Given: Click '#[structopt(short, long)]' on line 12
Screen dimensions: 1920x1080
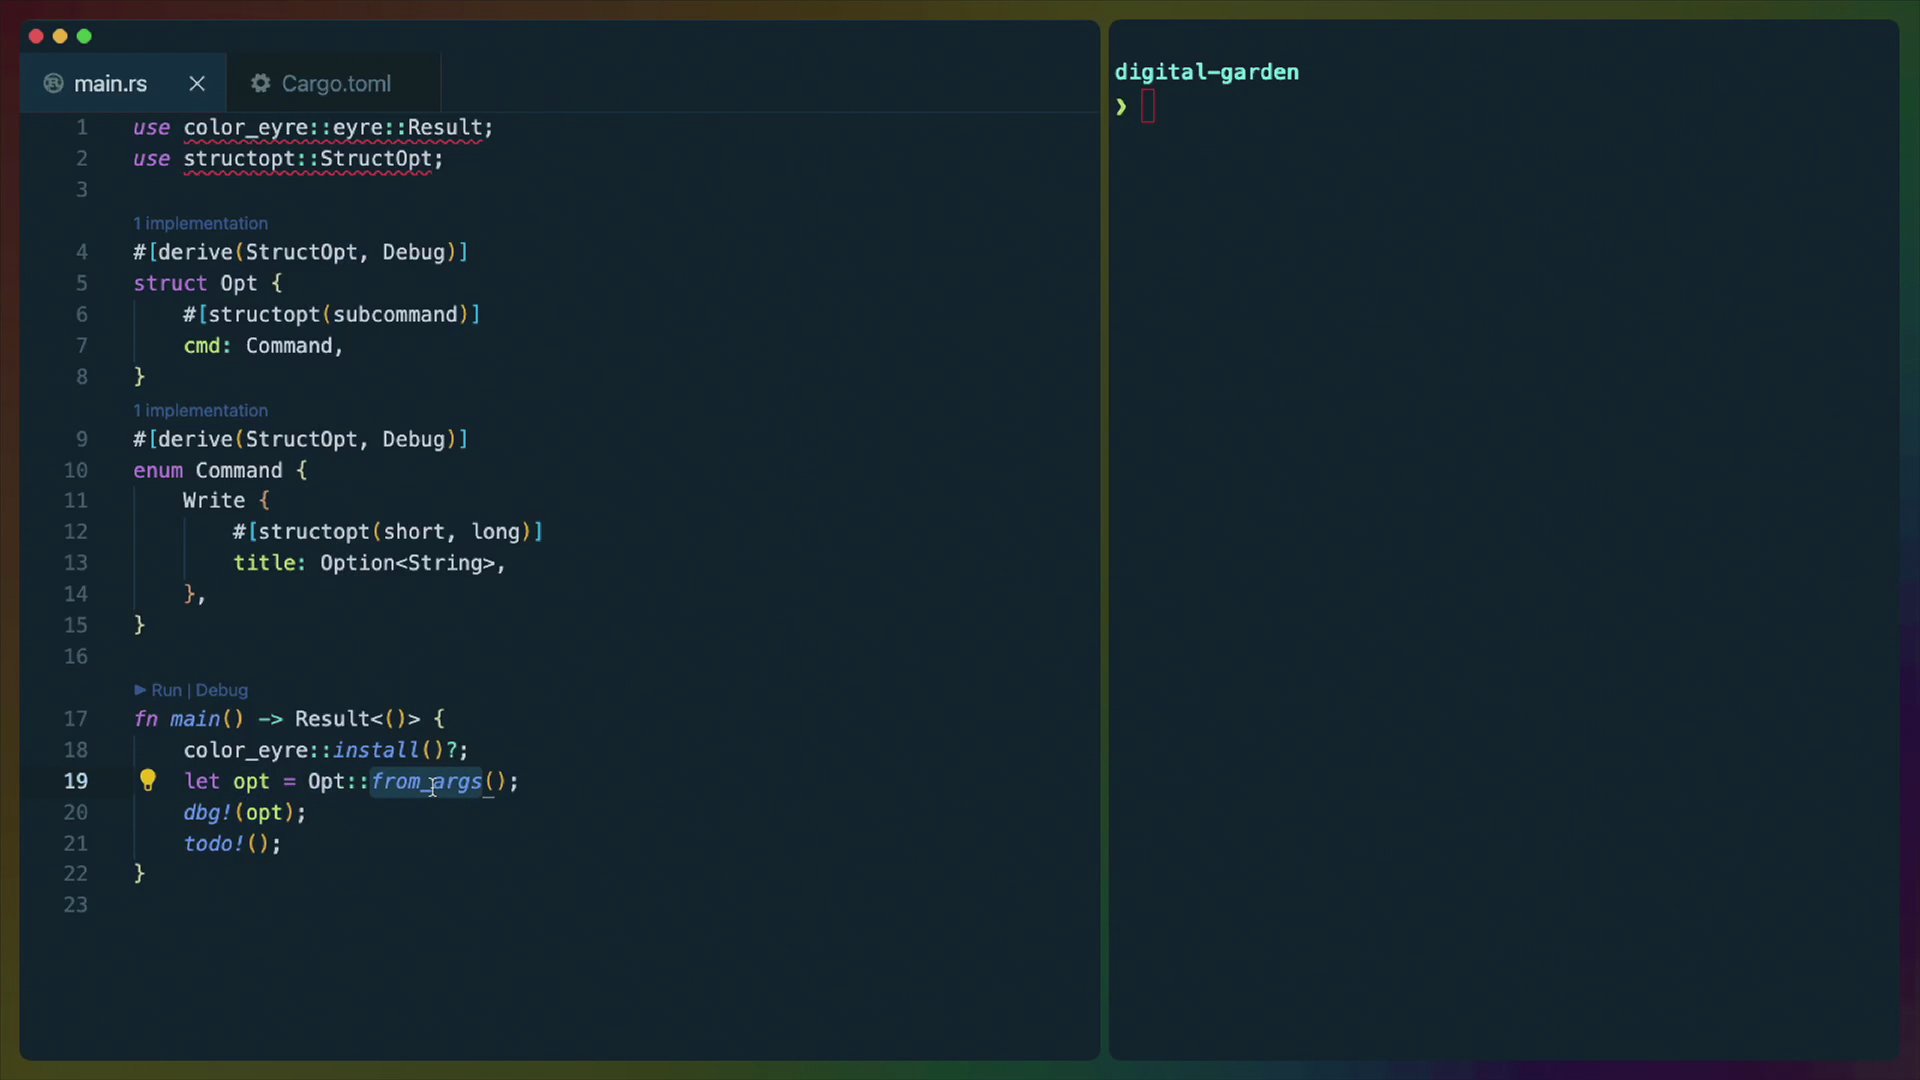Looking at the screenshot, I should click(388, 531).
